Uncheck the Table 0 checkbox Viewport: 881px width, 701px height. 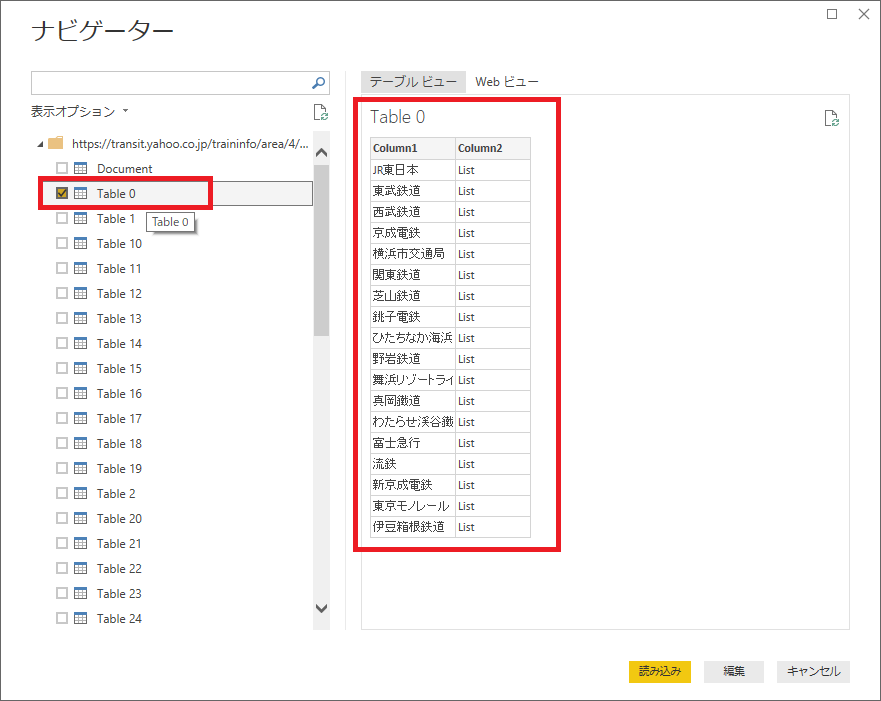pyautogui.click(x=62, y=193)
